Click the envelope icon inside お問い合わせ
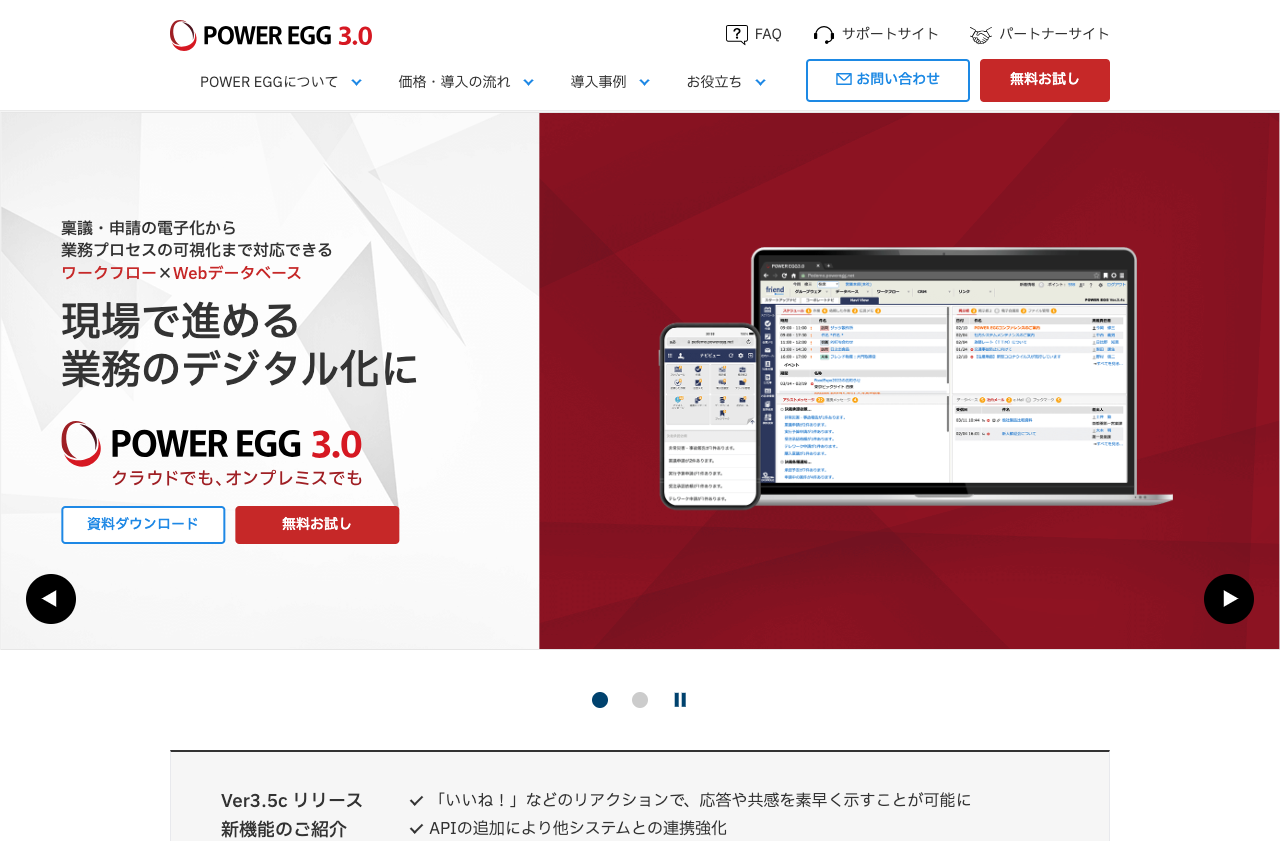Viewport: 1280px width, 841px height. (x=844, y=80)
